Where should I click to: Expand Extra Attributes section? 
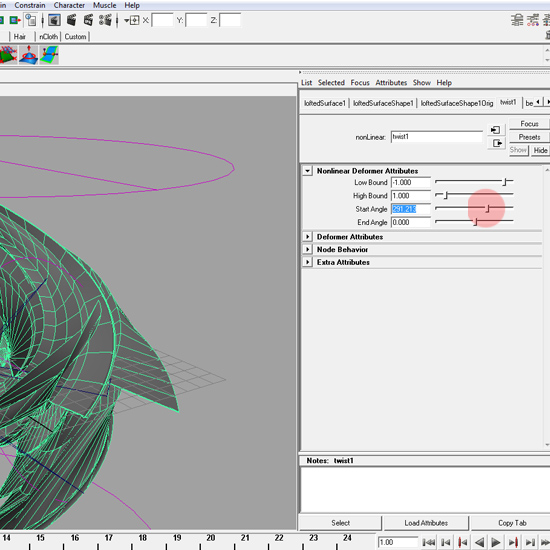[308, 262]
